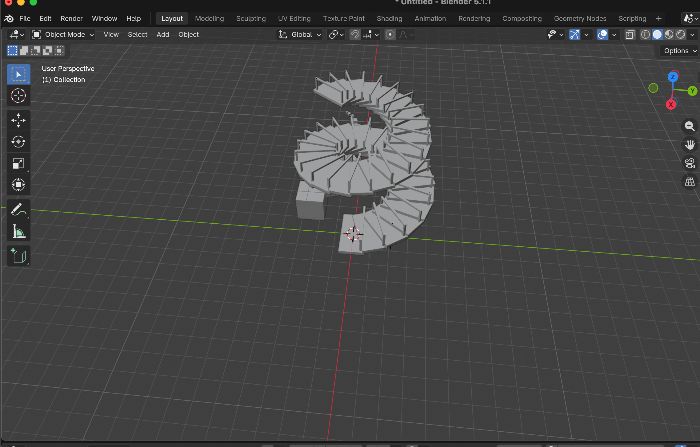Click the 3D cursor on the staircase

353,234
